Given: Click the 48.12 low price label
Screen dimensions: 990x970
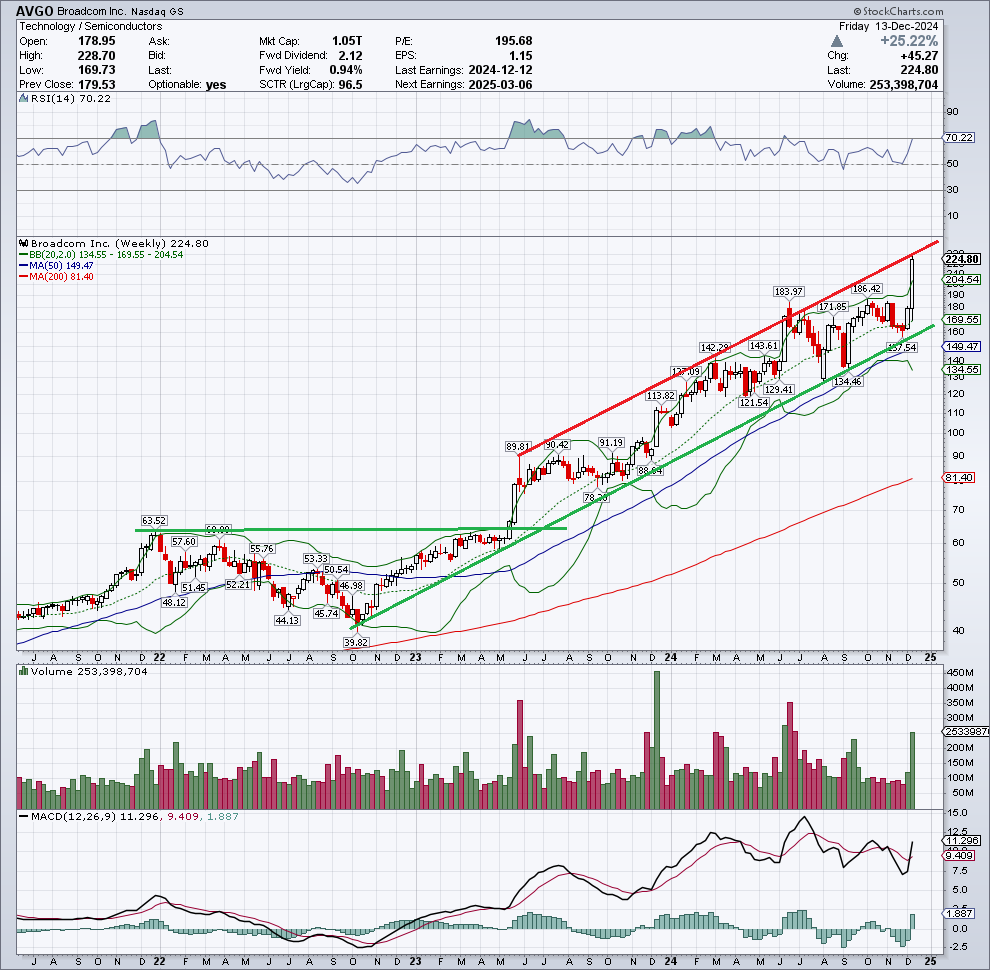Looking at the screenshot, I should (x=174, y=602).
